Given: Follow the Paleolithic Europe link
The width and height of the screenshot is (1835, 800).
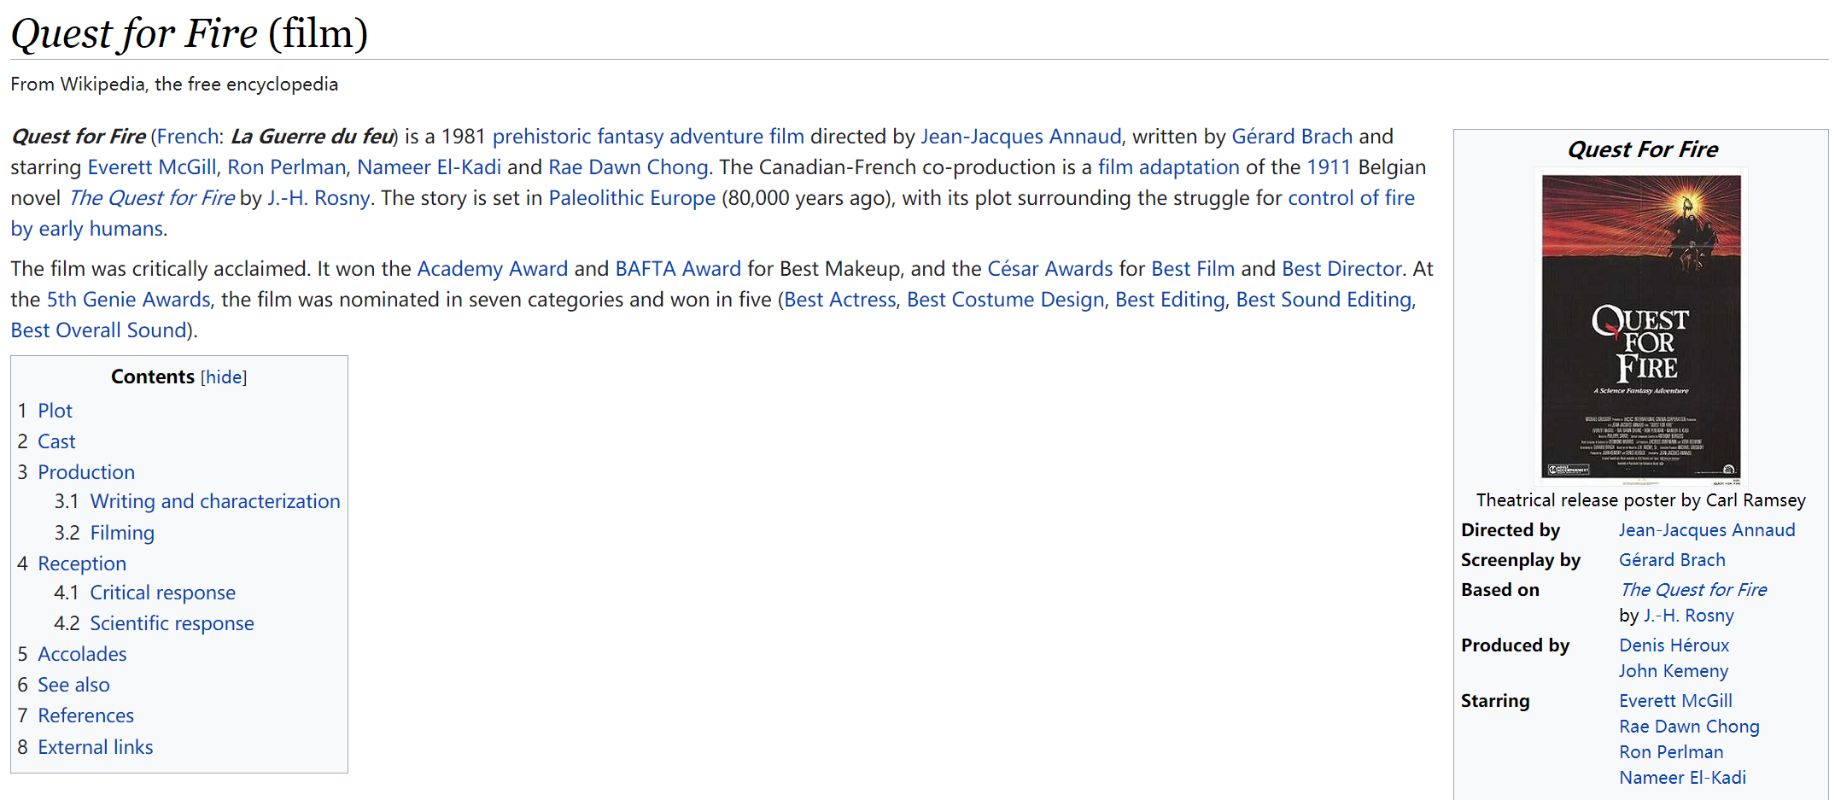Looking at the screenshot, I should click(x=632, y=198).
